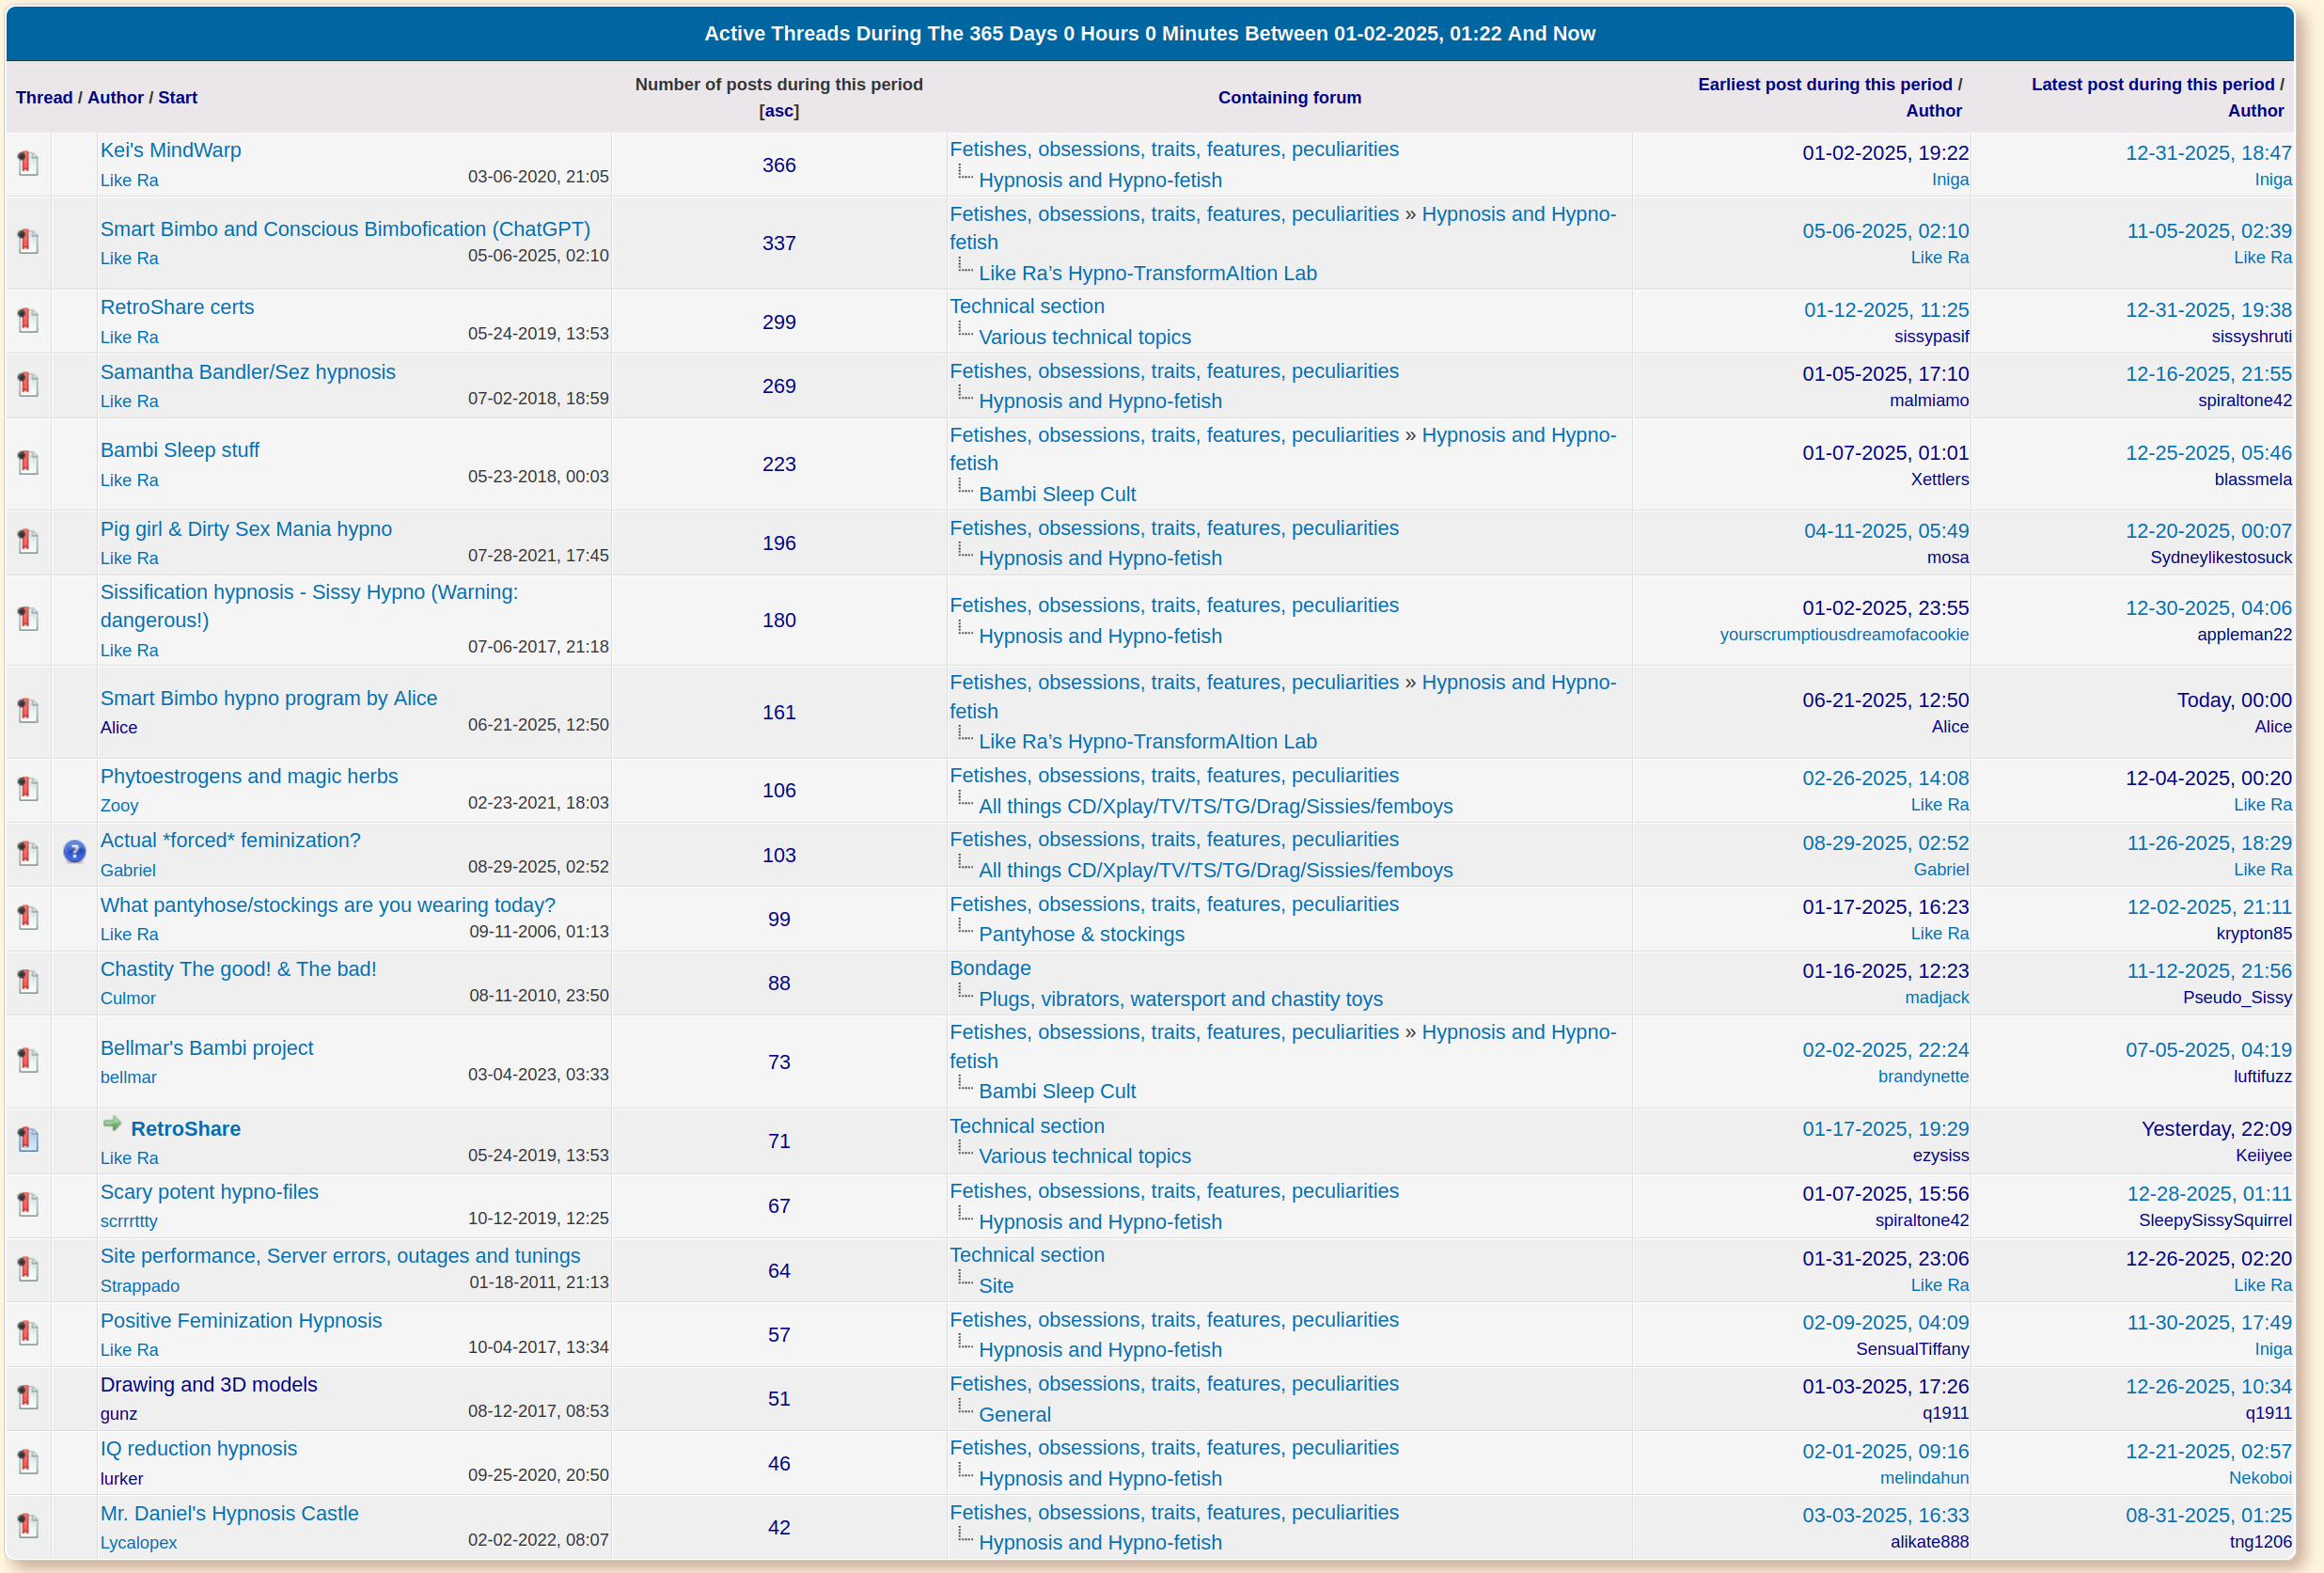Sort by Containing forum header
The width and height of the screenshot is (2324, 1573).
pos(1289,97)
